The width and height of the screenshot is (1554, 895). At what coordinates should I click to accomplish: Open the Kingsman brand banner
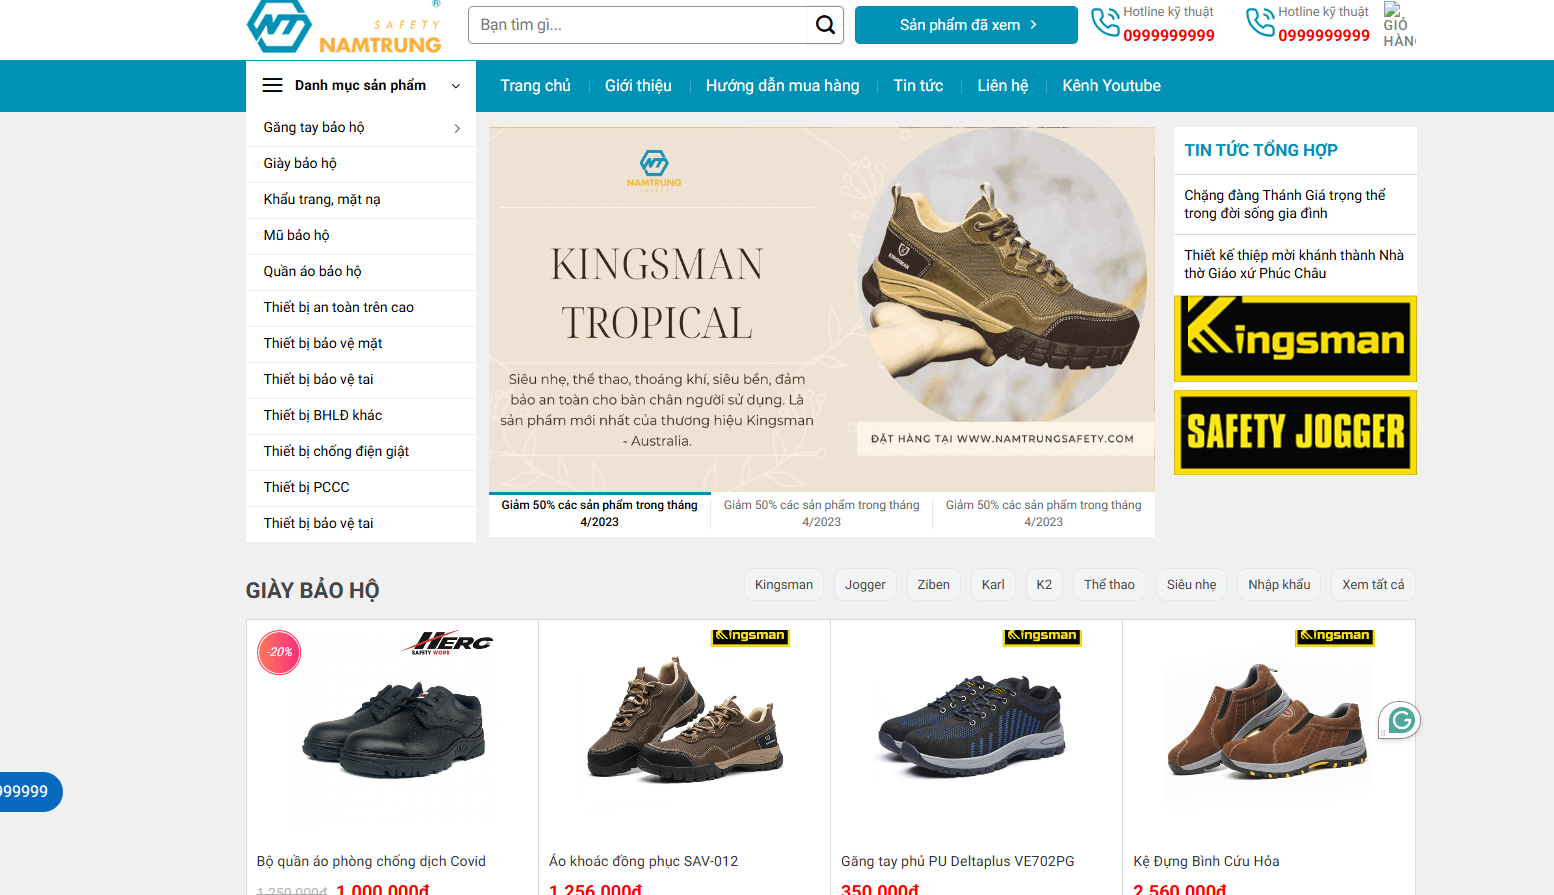click(1294, 339)
